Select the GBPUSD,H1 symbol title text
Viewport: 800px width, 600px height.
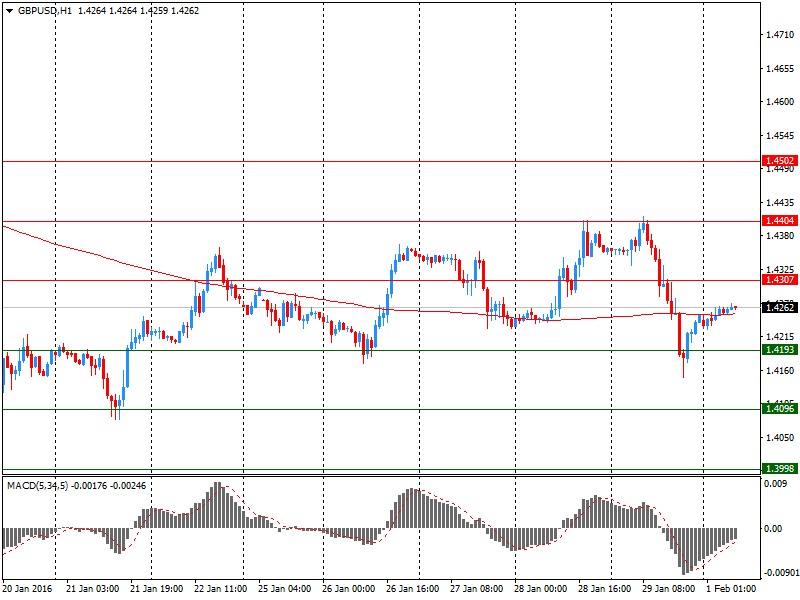[45, 11]
